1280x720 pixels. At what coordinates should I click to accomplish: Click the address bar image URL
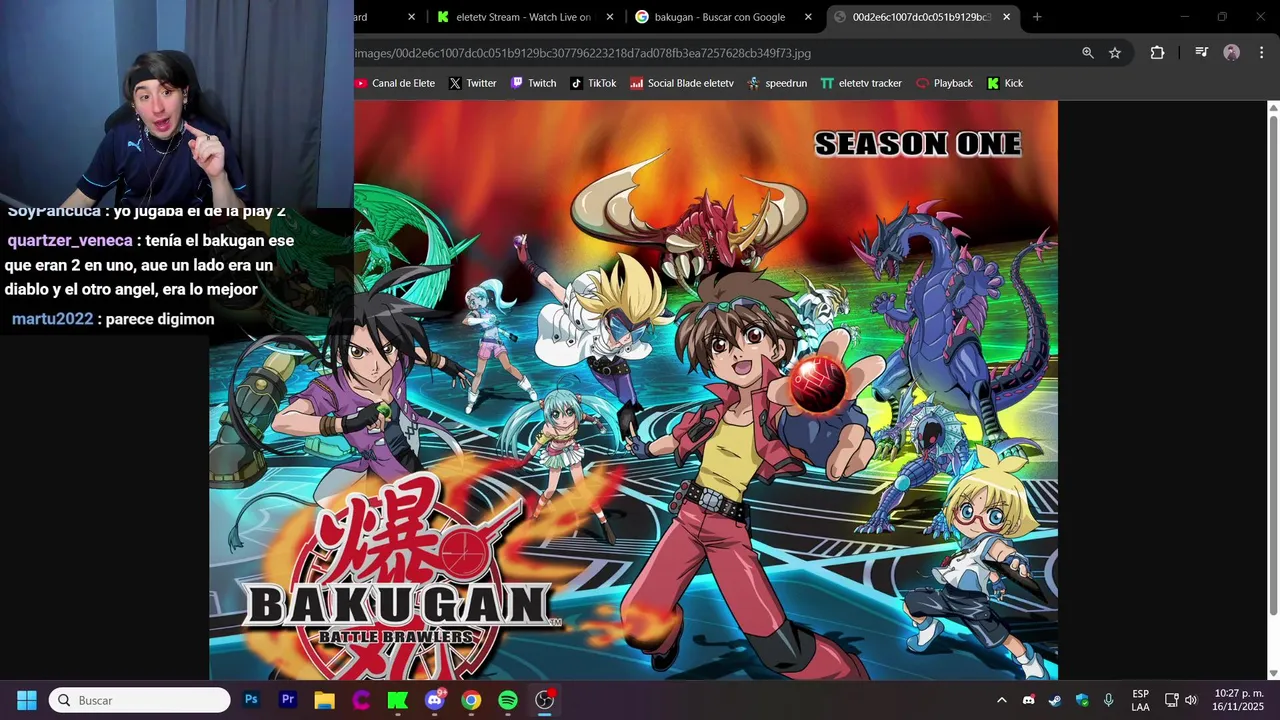582,53
